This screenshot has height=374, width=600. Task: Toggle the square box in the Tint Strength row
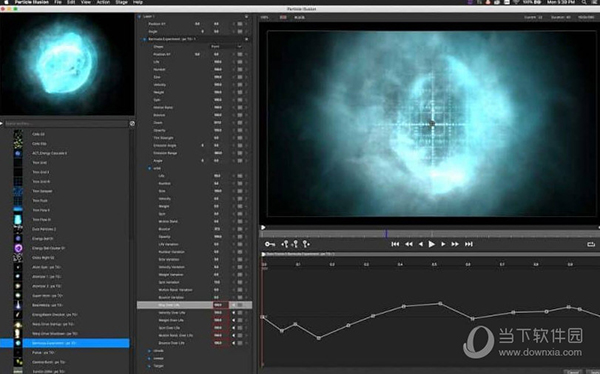coord(240,138)
